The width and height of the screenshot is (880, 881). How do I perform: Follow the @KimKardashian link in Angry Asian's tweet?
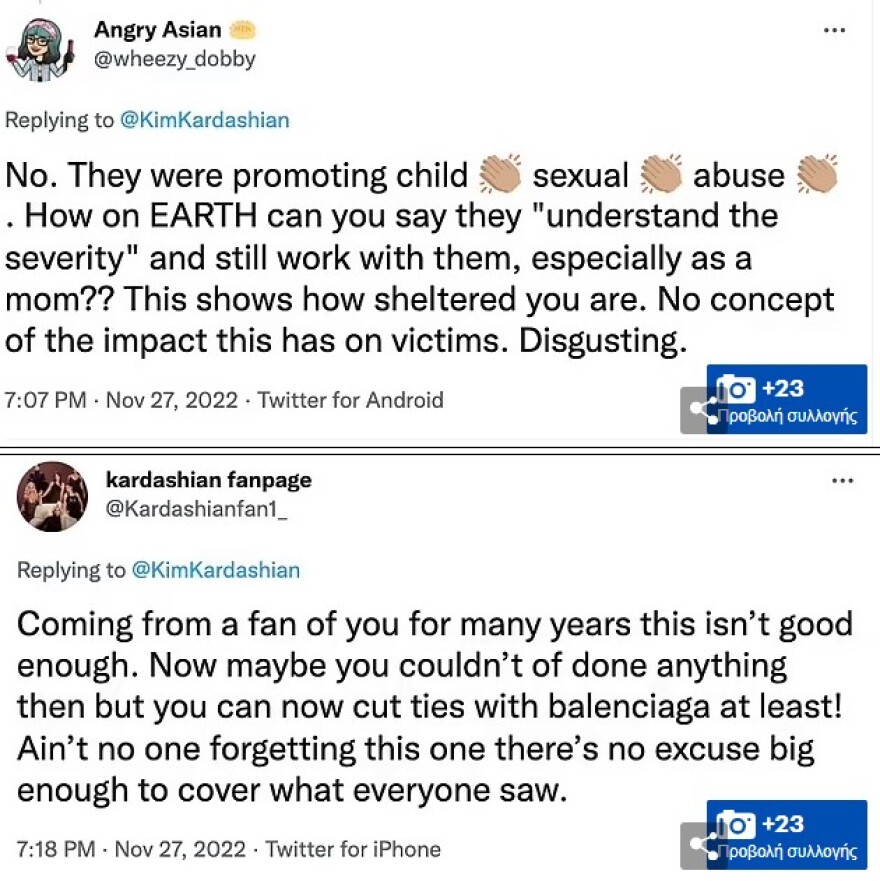(205, 121)
